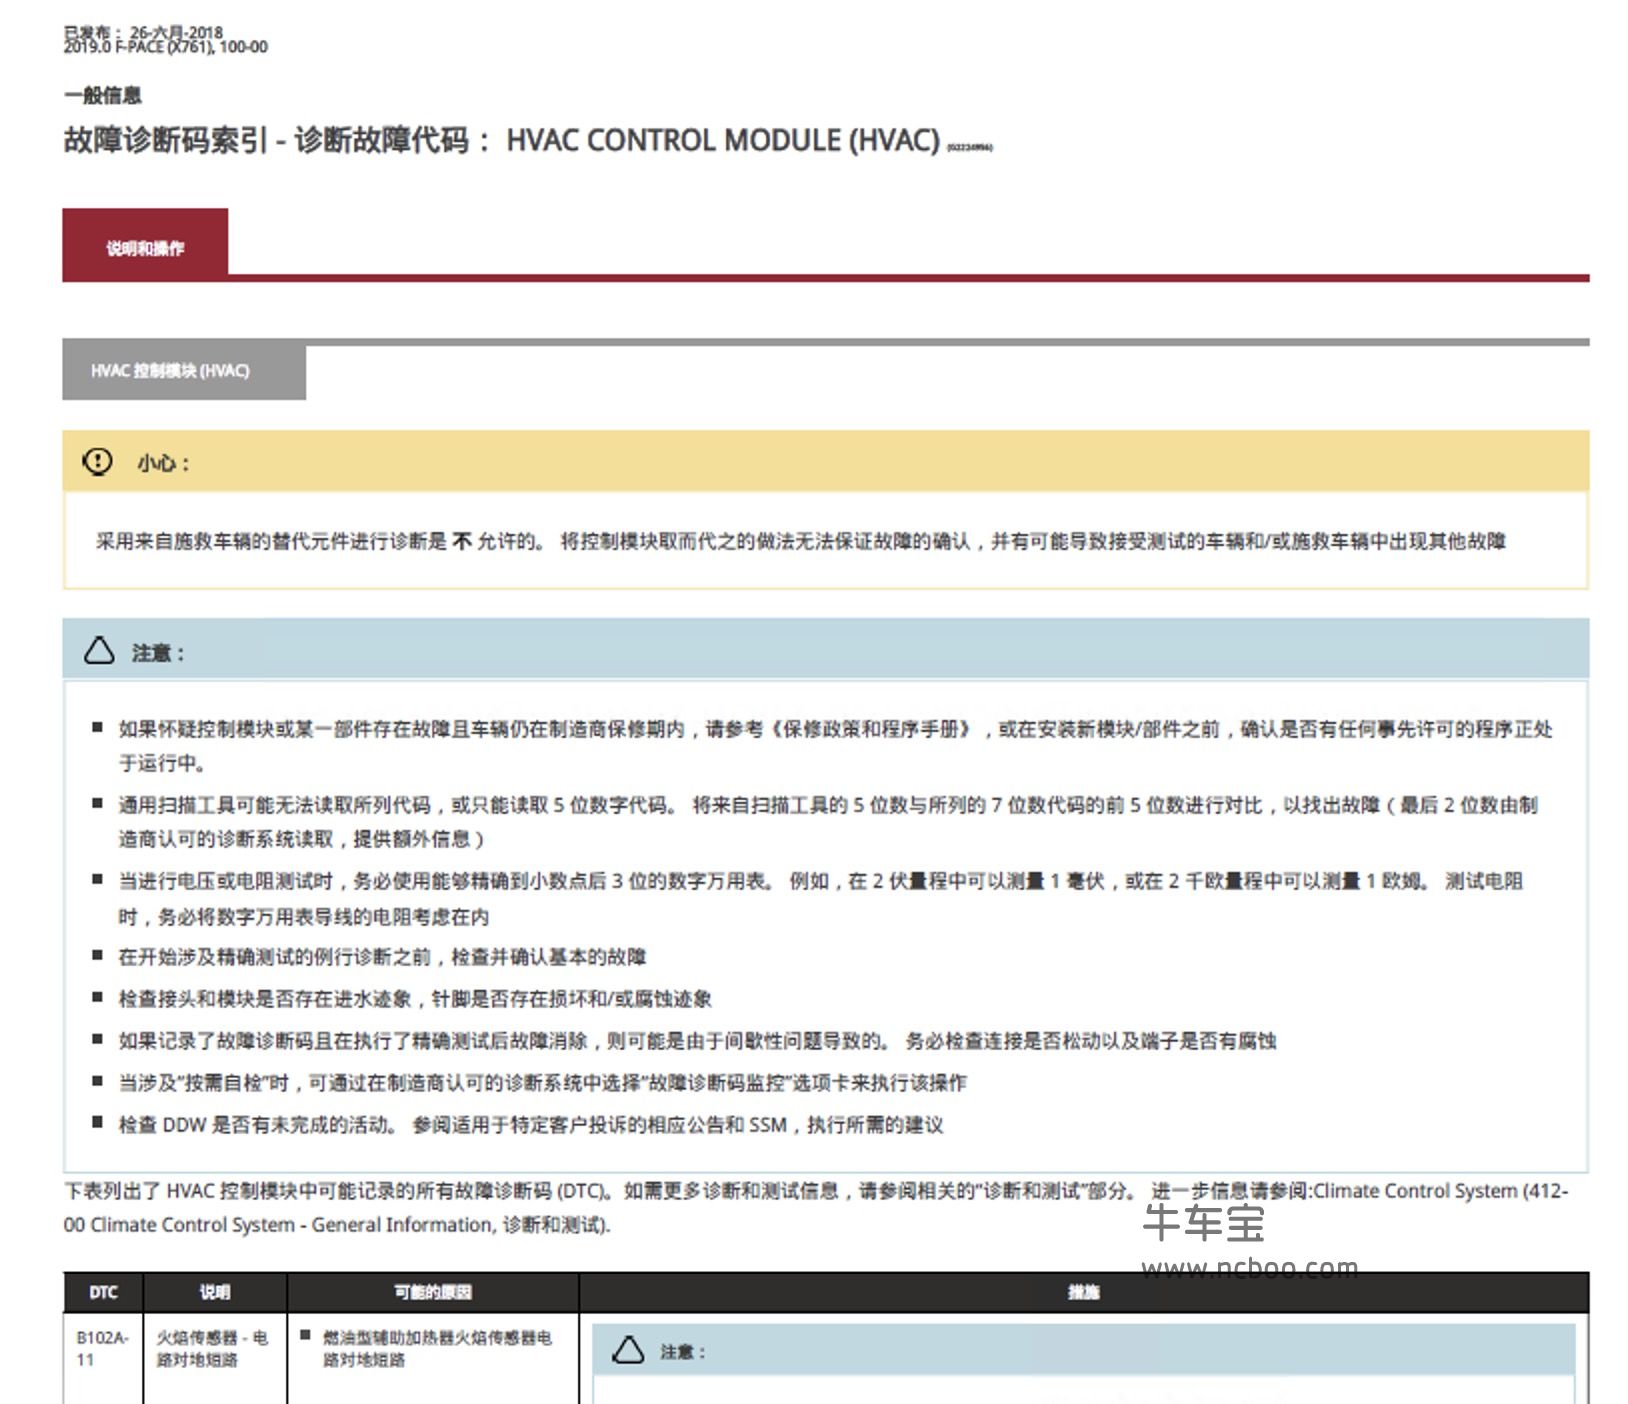Image resolution: width=1628 pixels, height=1404 pixels.
Task: Click the page title 故障诊断码索引 heading
Action: 502,140
